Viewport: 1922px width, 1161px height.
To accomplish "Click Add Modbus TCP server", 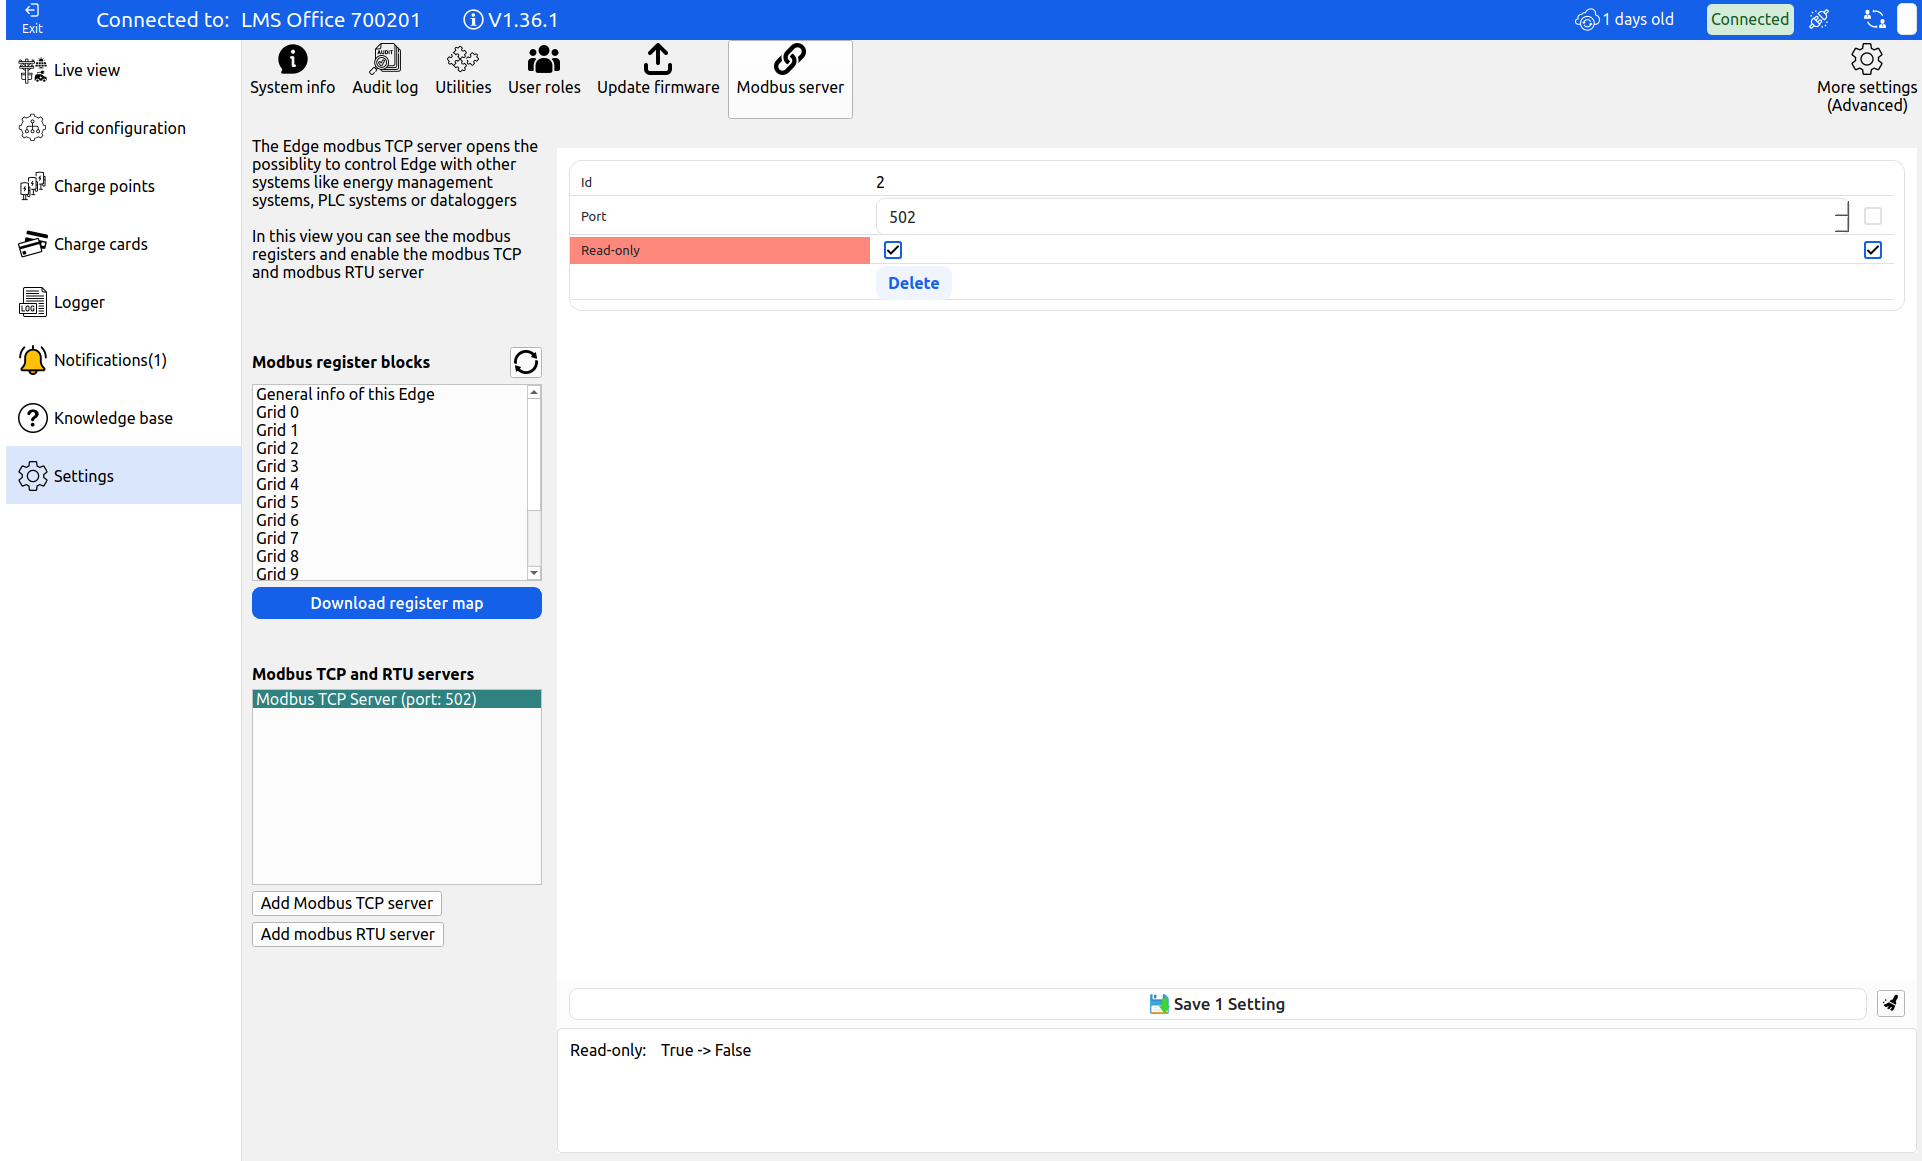I will pyautogui.click(x=347, y=903).
